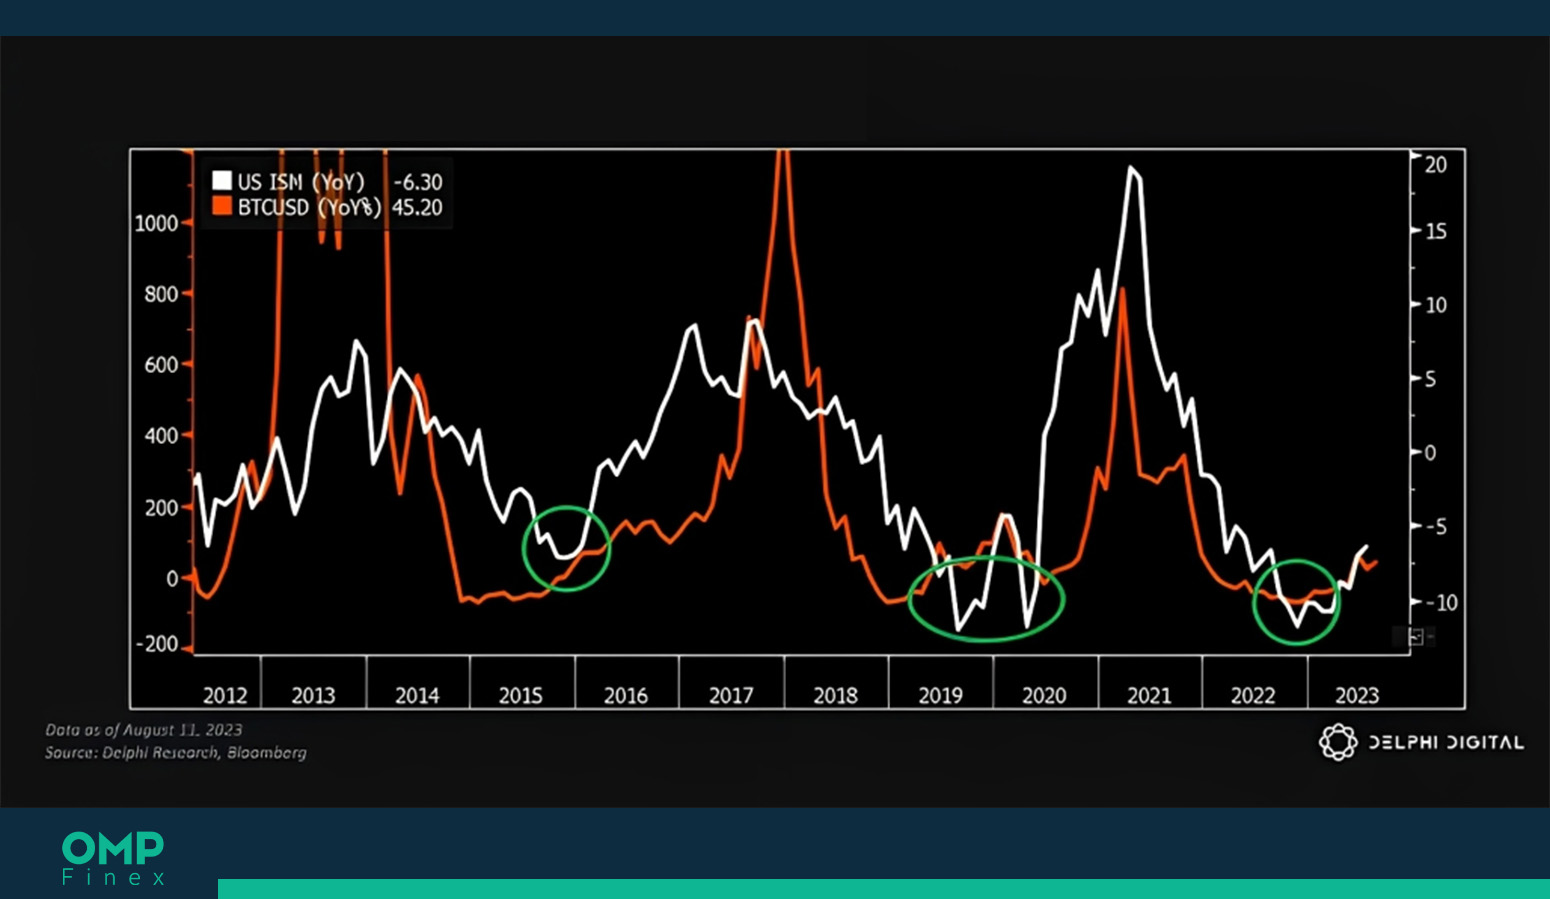The image size is (1550, 899).
Task: Click the 2014 x-axis label
Action: [x=417, y=695]
